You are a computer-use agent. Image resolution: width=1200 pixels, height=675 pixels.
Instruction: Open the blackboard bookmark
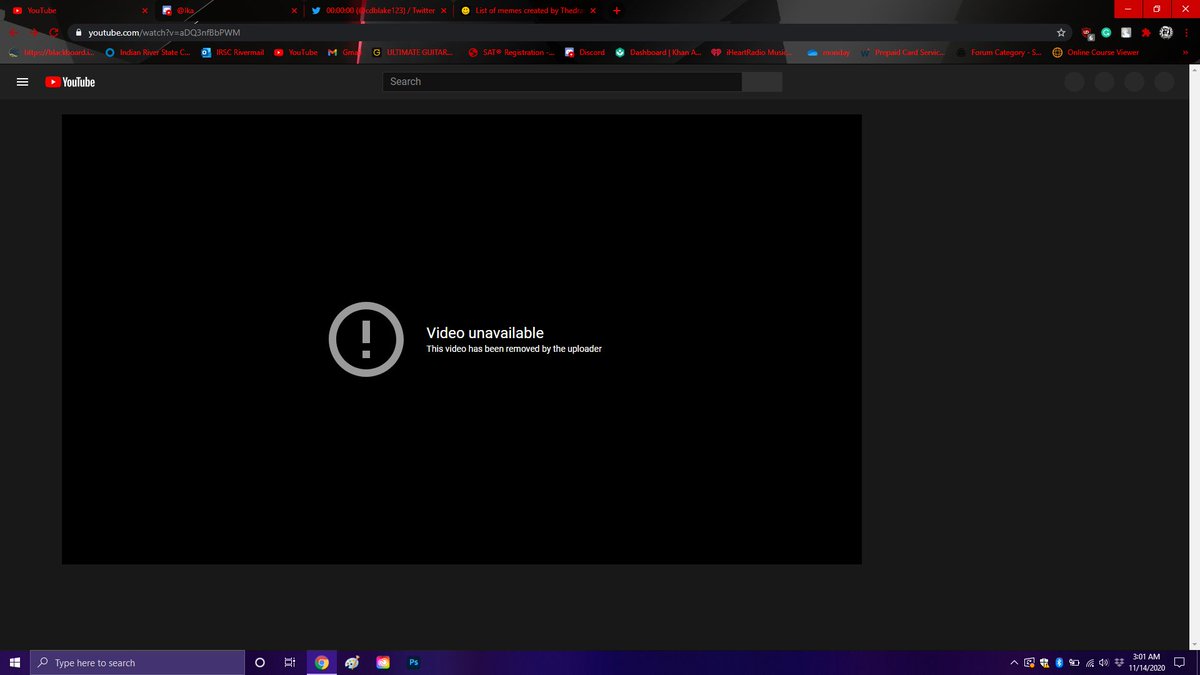pyautogui.click(x=51, y=52)
